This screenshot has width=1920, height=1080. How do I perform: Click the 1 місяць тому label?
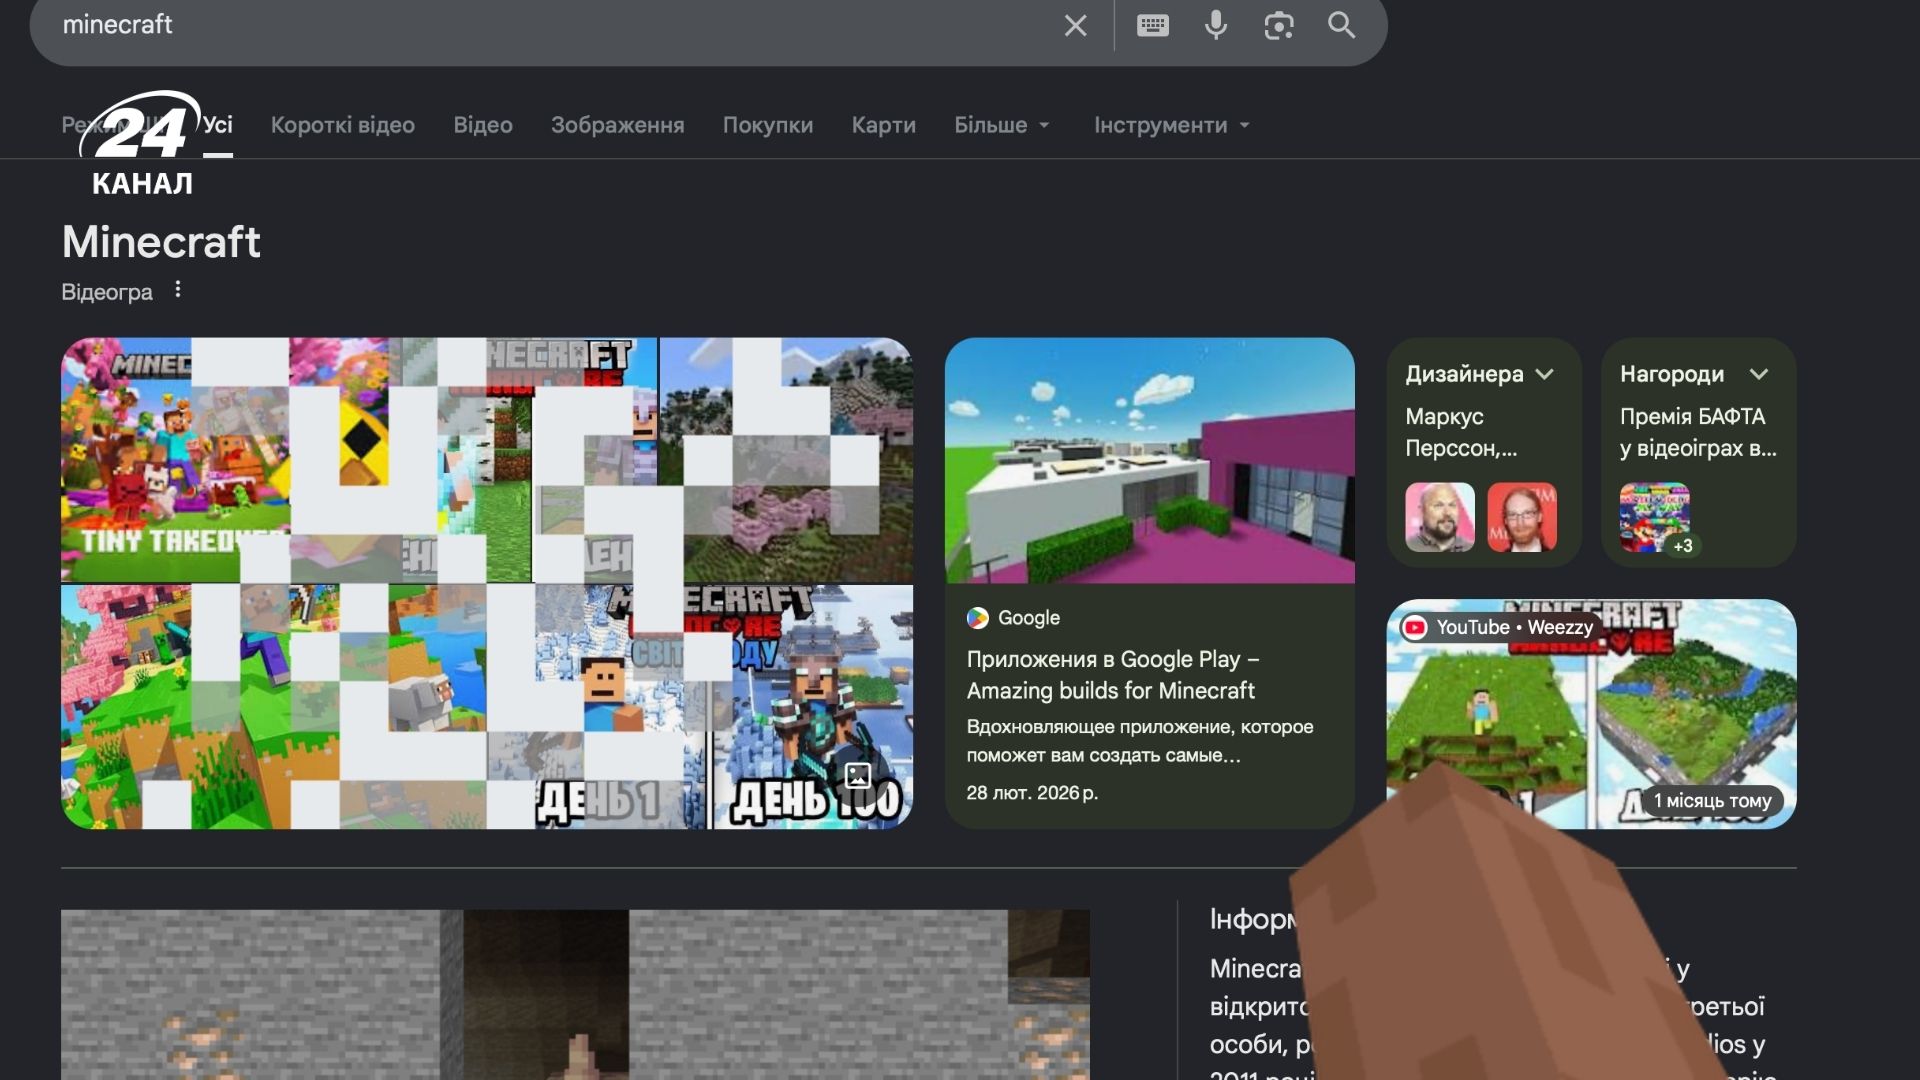pos(1712,800)
